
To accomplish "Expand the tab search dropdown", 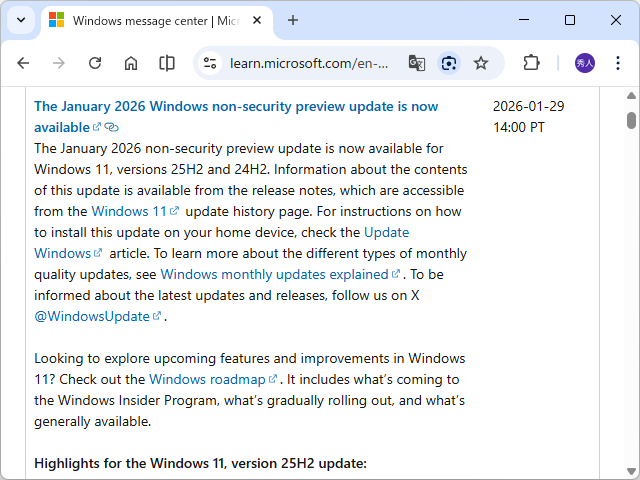I will pos(21,20).
